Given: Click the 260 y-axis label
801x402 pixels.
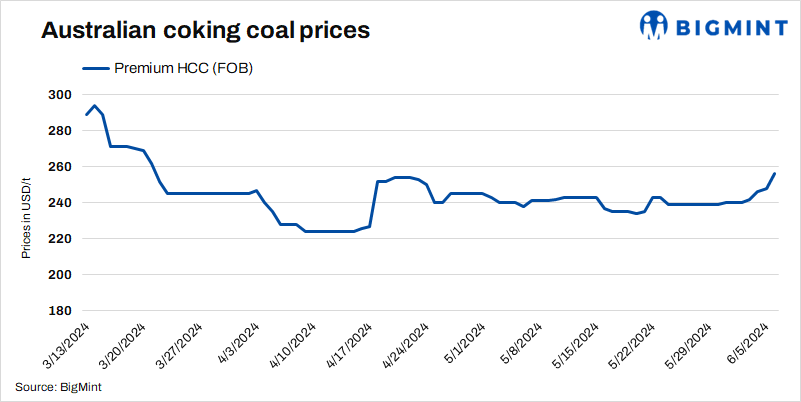Looking at the screenshot, I should (60, 167).
